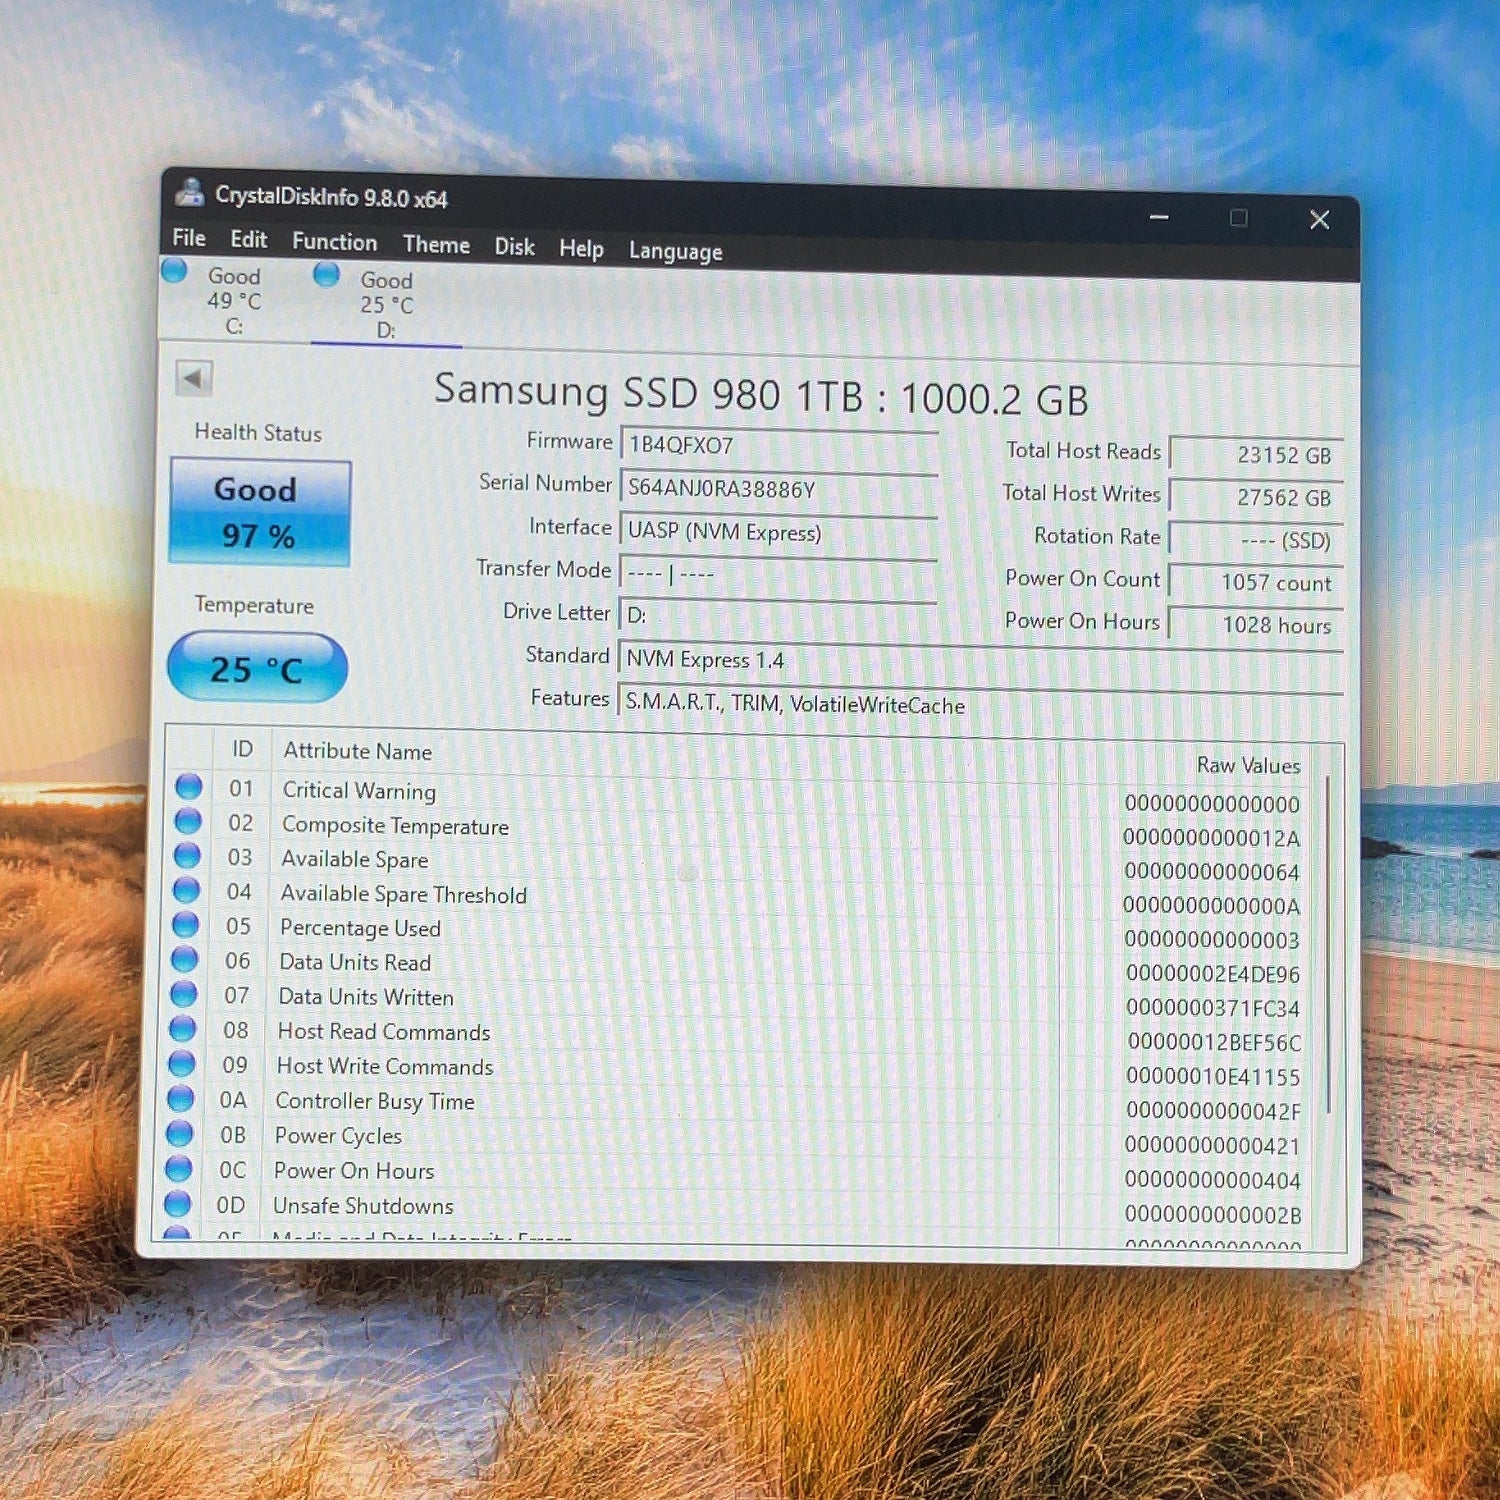The image size is (1500, 1500).
Task: Switch to the C: drive tab showing 49 °C
Action: (x=233, y=300)
